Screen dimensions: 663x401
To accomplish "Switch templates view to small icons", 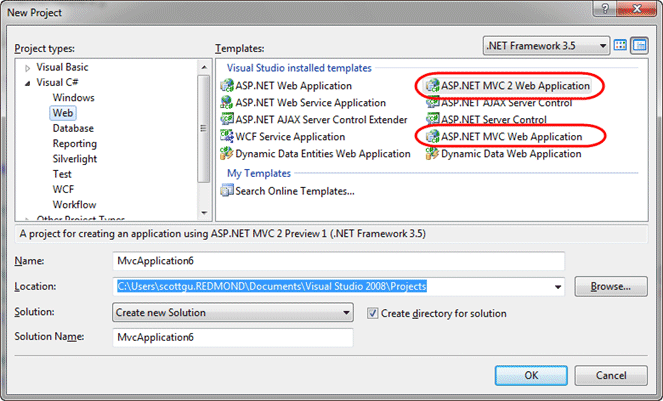I will pyautogui.click(x=639, y=45).
